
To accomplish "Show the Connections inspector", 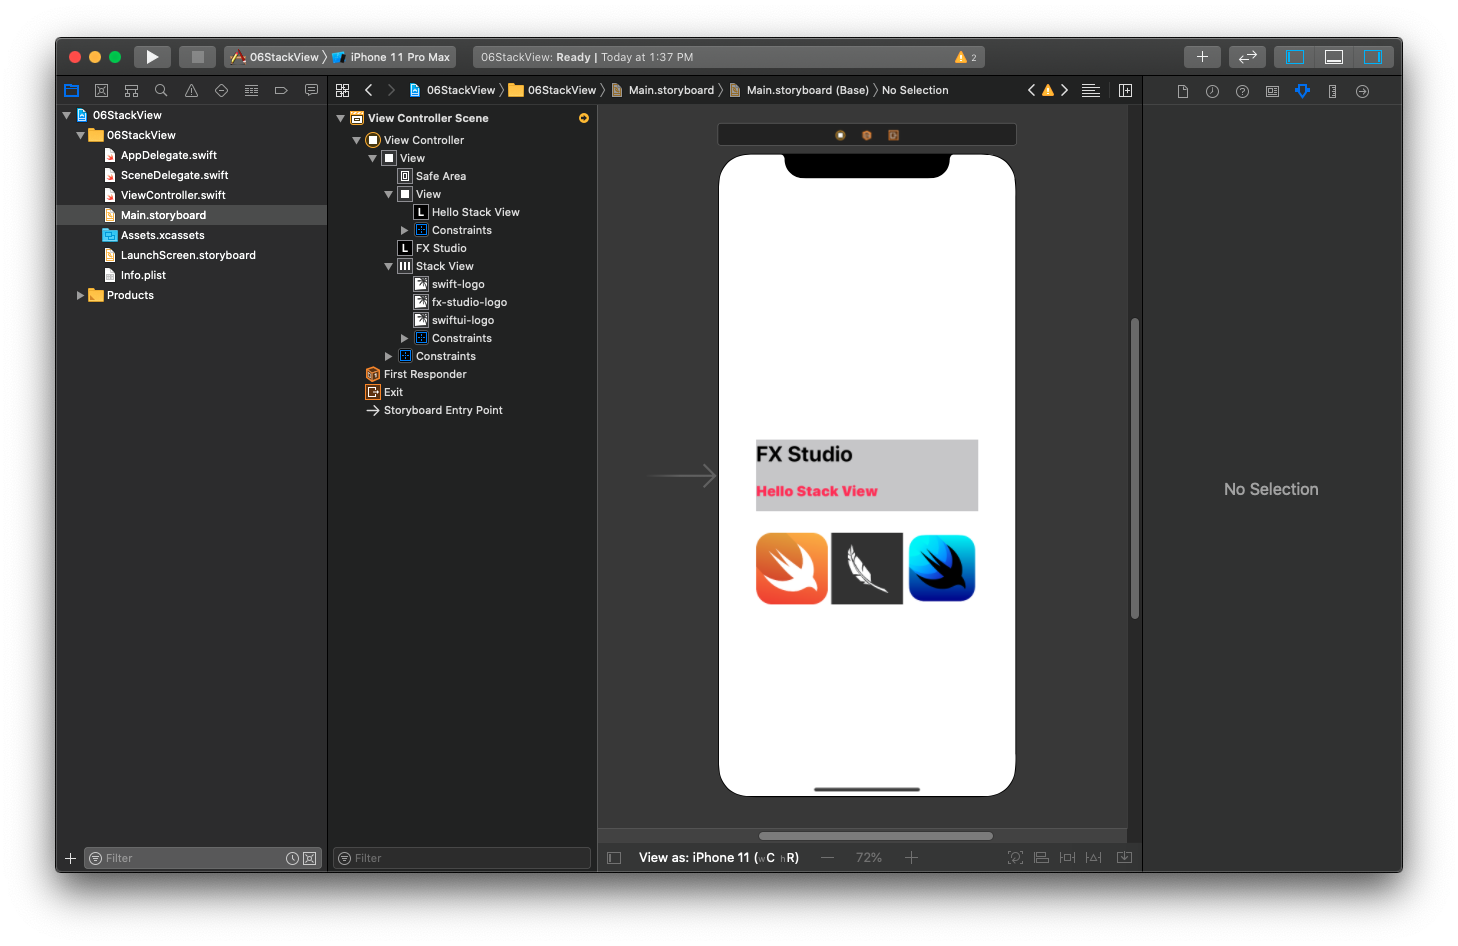I will tap(1362, 91).
